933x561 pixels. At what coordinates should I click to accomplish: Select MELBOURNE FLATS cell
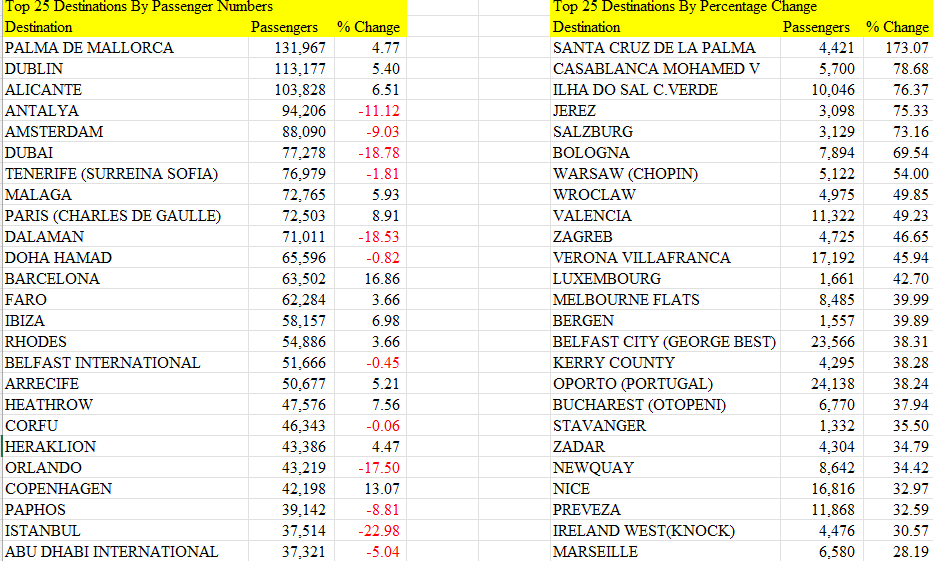point(665,300)
